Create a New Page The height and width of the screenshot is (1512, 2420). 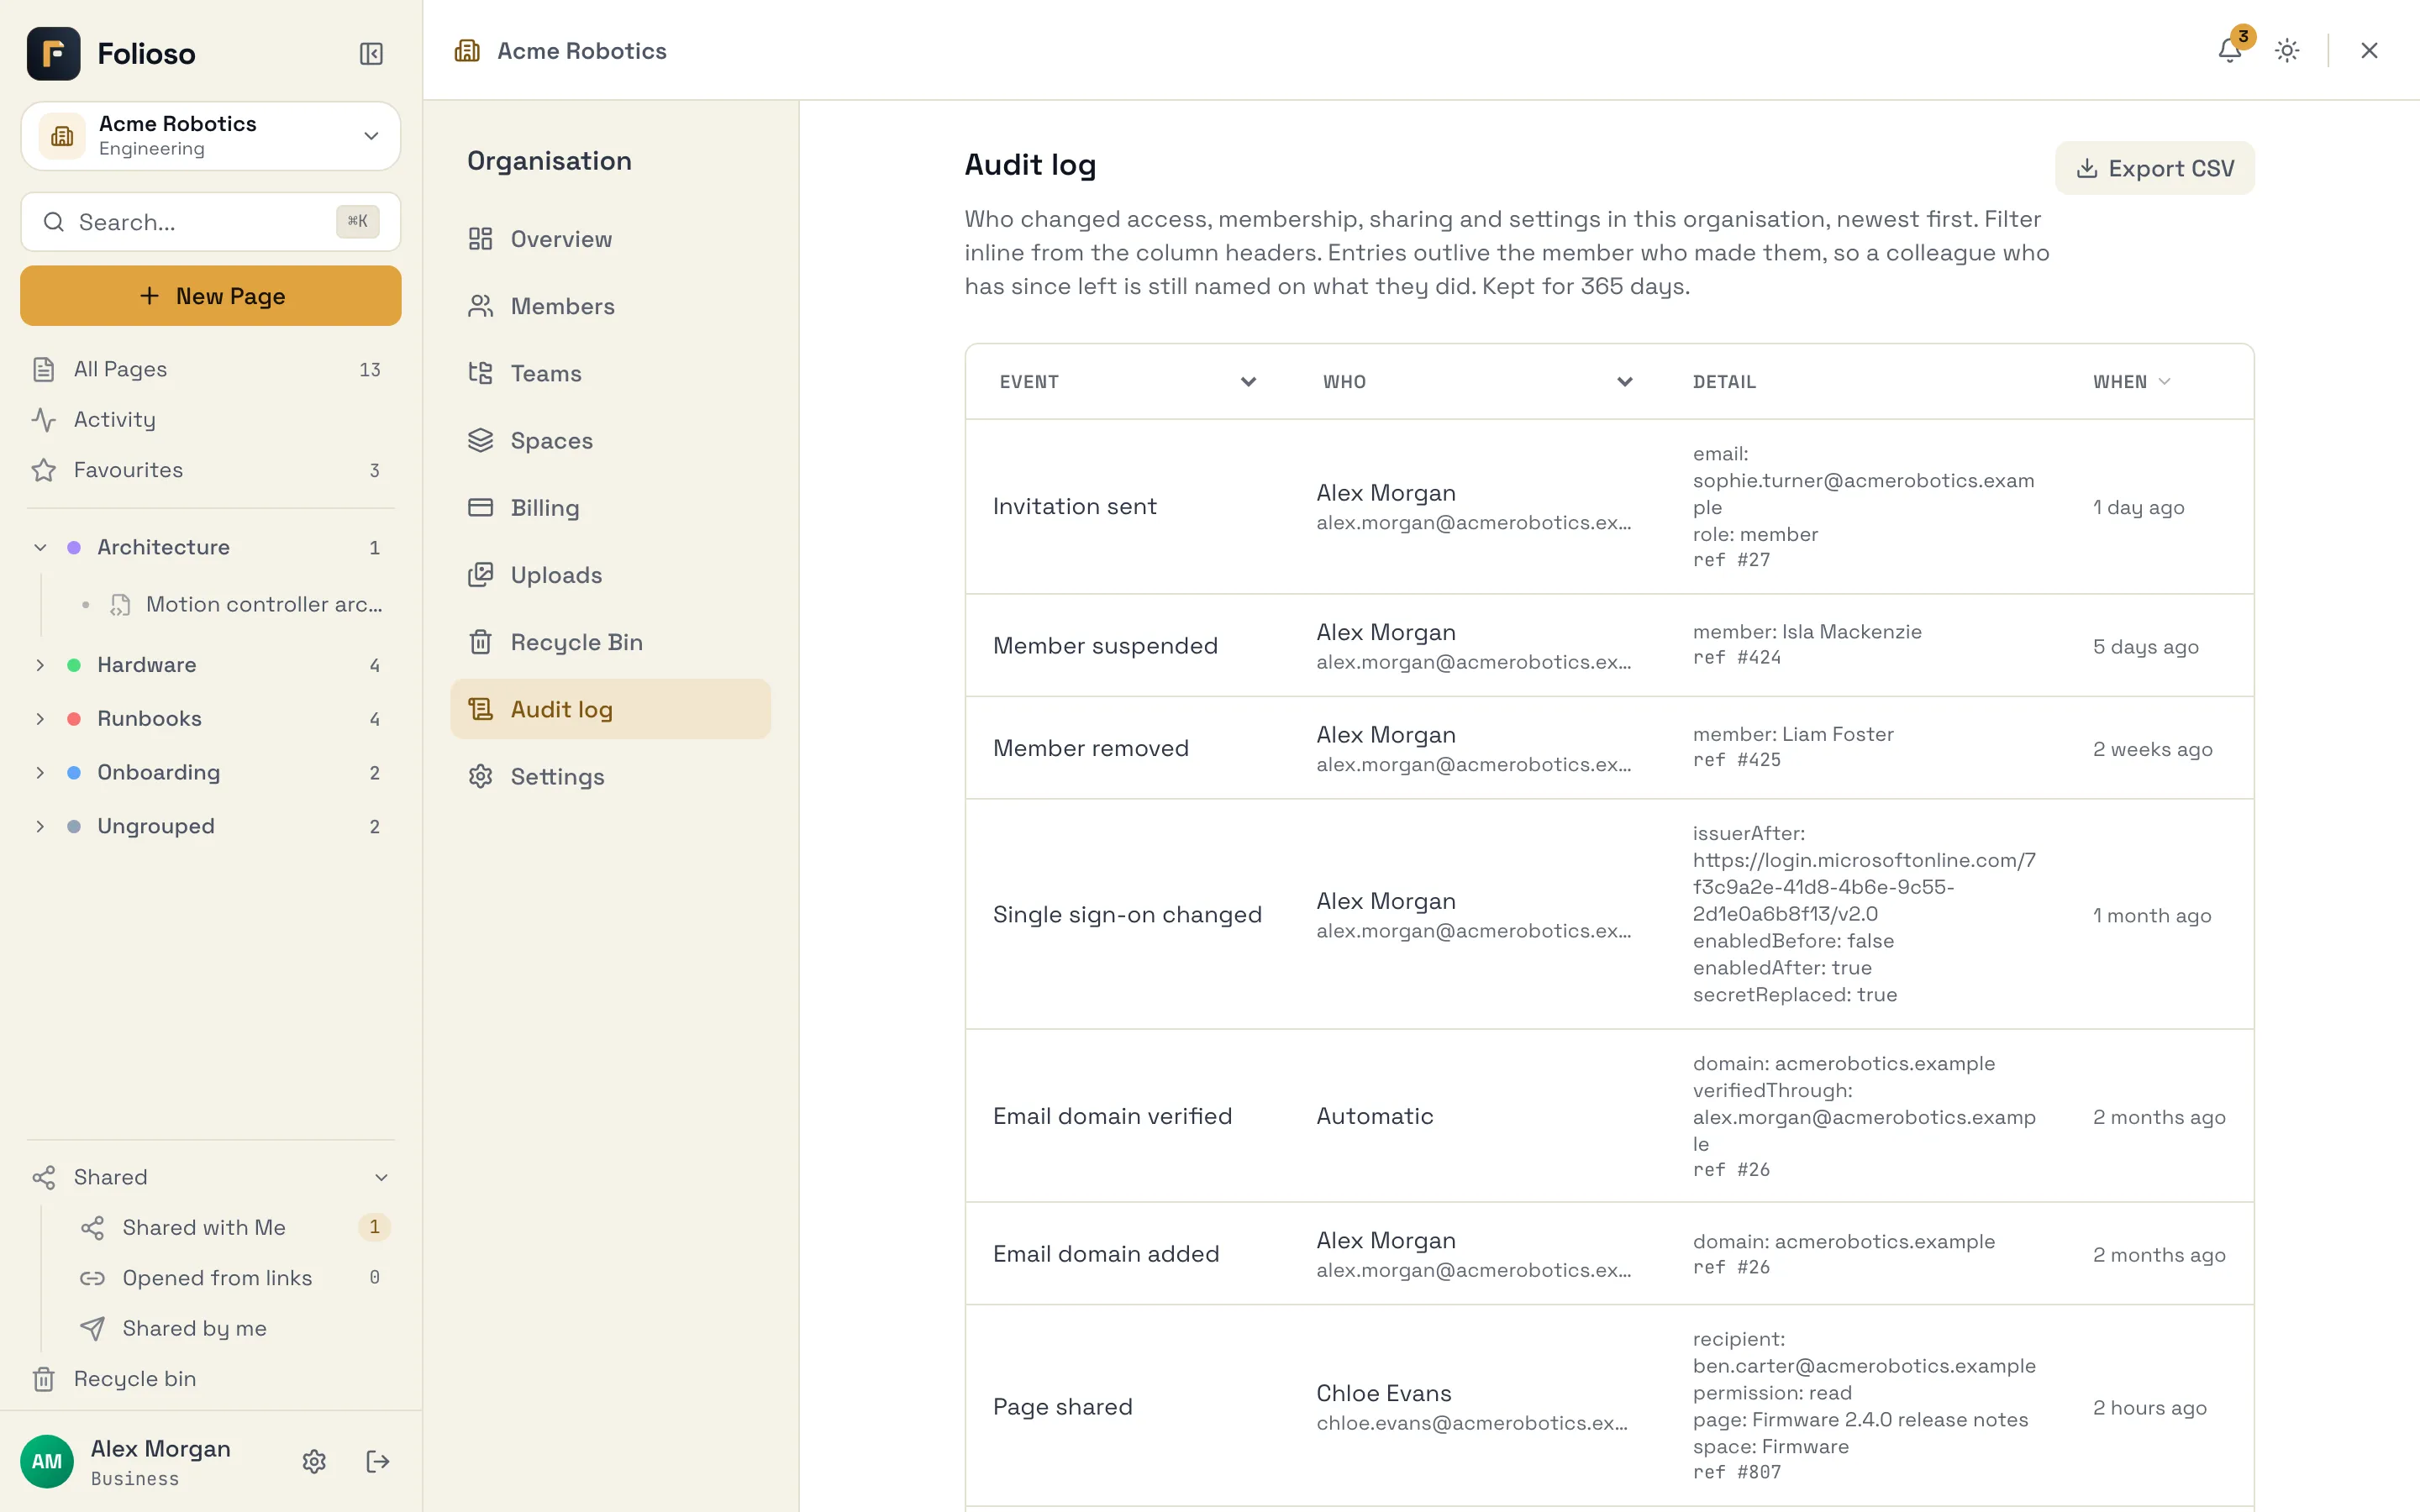click(x=210, y=296)
